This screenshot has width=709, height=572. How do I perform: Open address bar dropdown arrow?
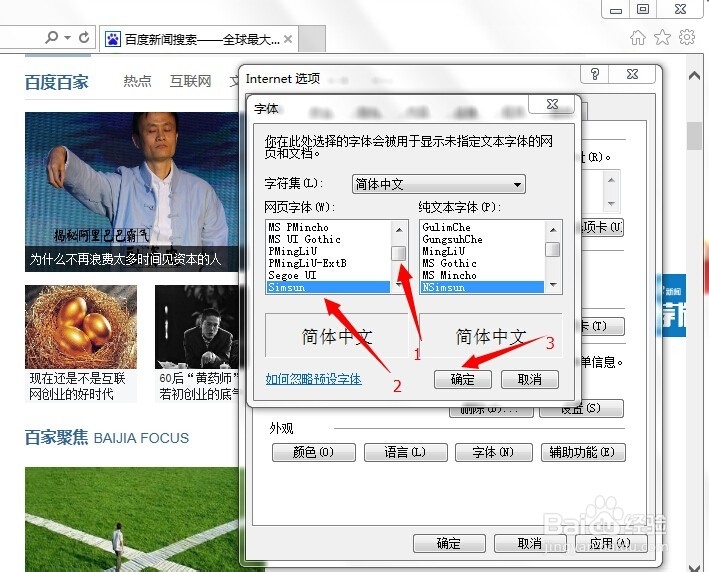pyautogui.click(x=67, y=37)
